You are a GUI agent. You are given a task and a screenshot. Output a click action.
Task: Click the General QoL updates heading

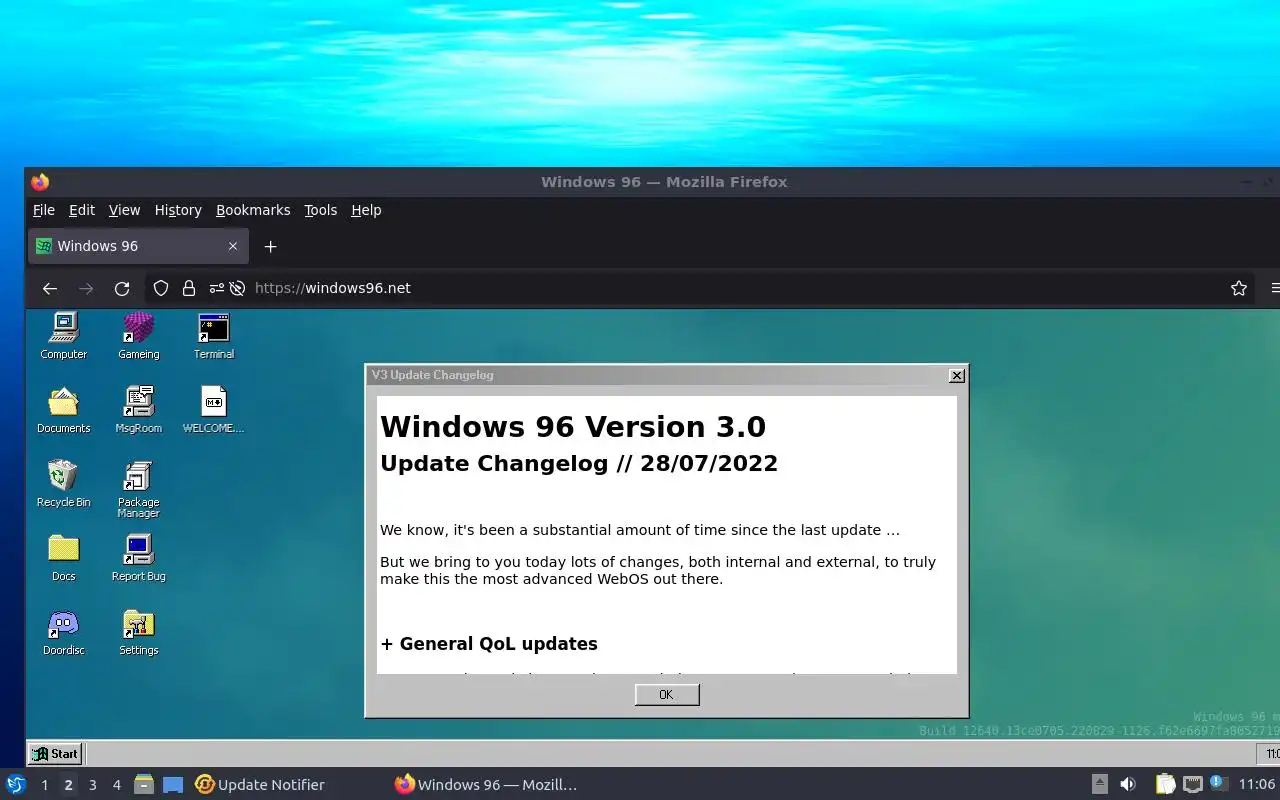489,644
